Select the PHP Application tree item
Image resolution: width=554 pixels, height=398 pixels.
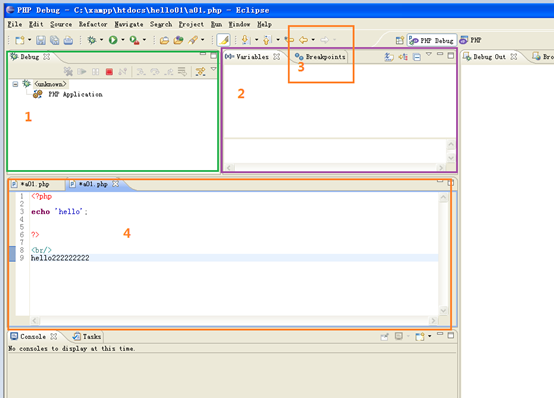pyautogui.click(x=75, y=94)
